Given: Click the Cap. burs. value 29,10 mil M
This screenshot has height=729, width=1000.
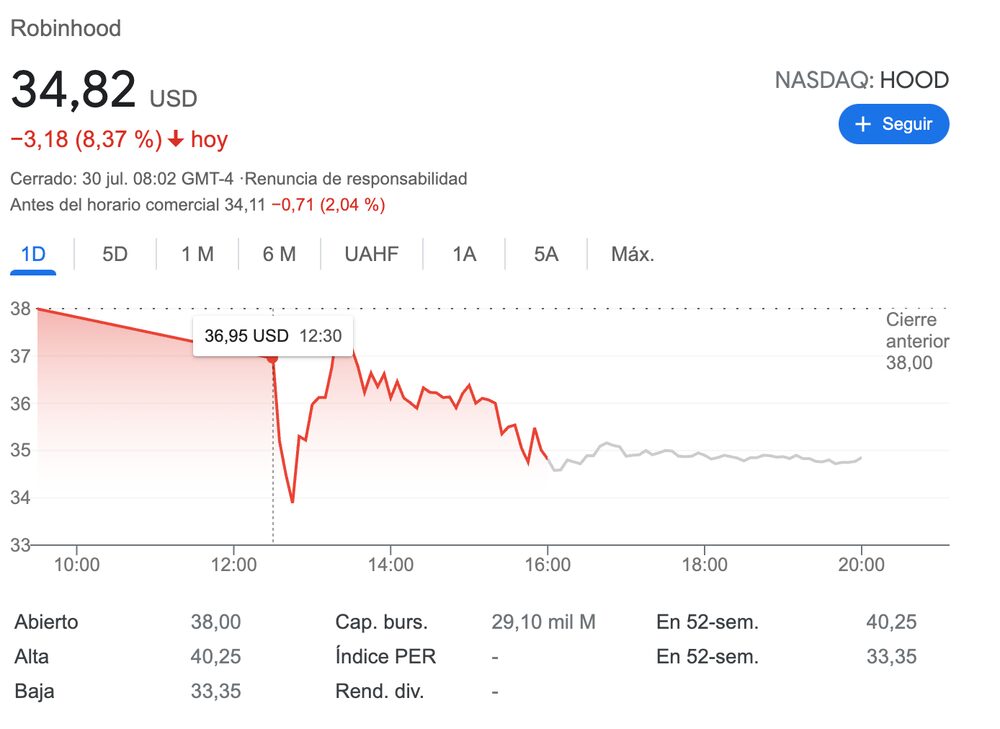Looking at the screenshot, I should tap(543, 622).
